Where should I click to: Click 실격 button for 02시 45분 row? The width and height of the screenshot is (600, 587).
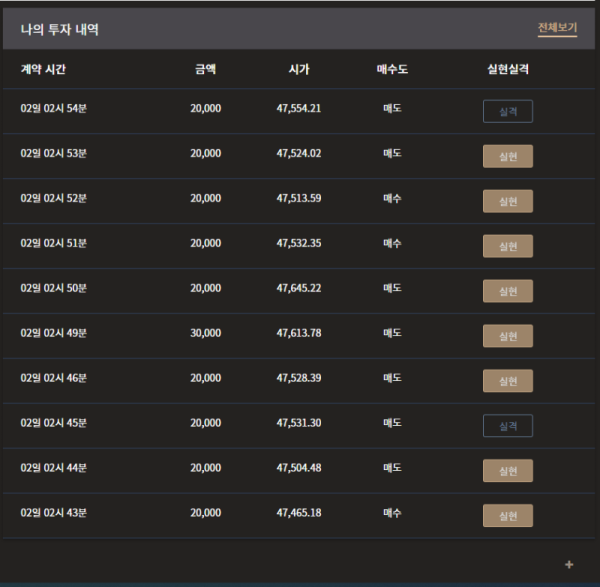(508, 426)
